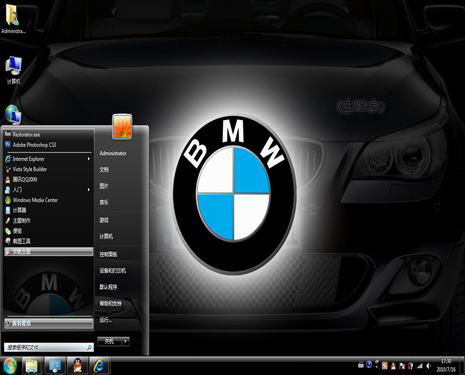Expand Internet Explorer jump list arrow

tap(89, 159)
